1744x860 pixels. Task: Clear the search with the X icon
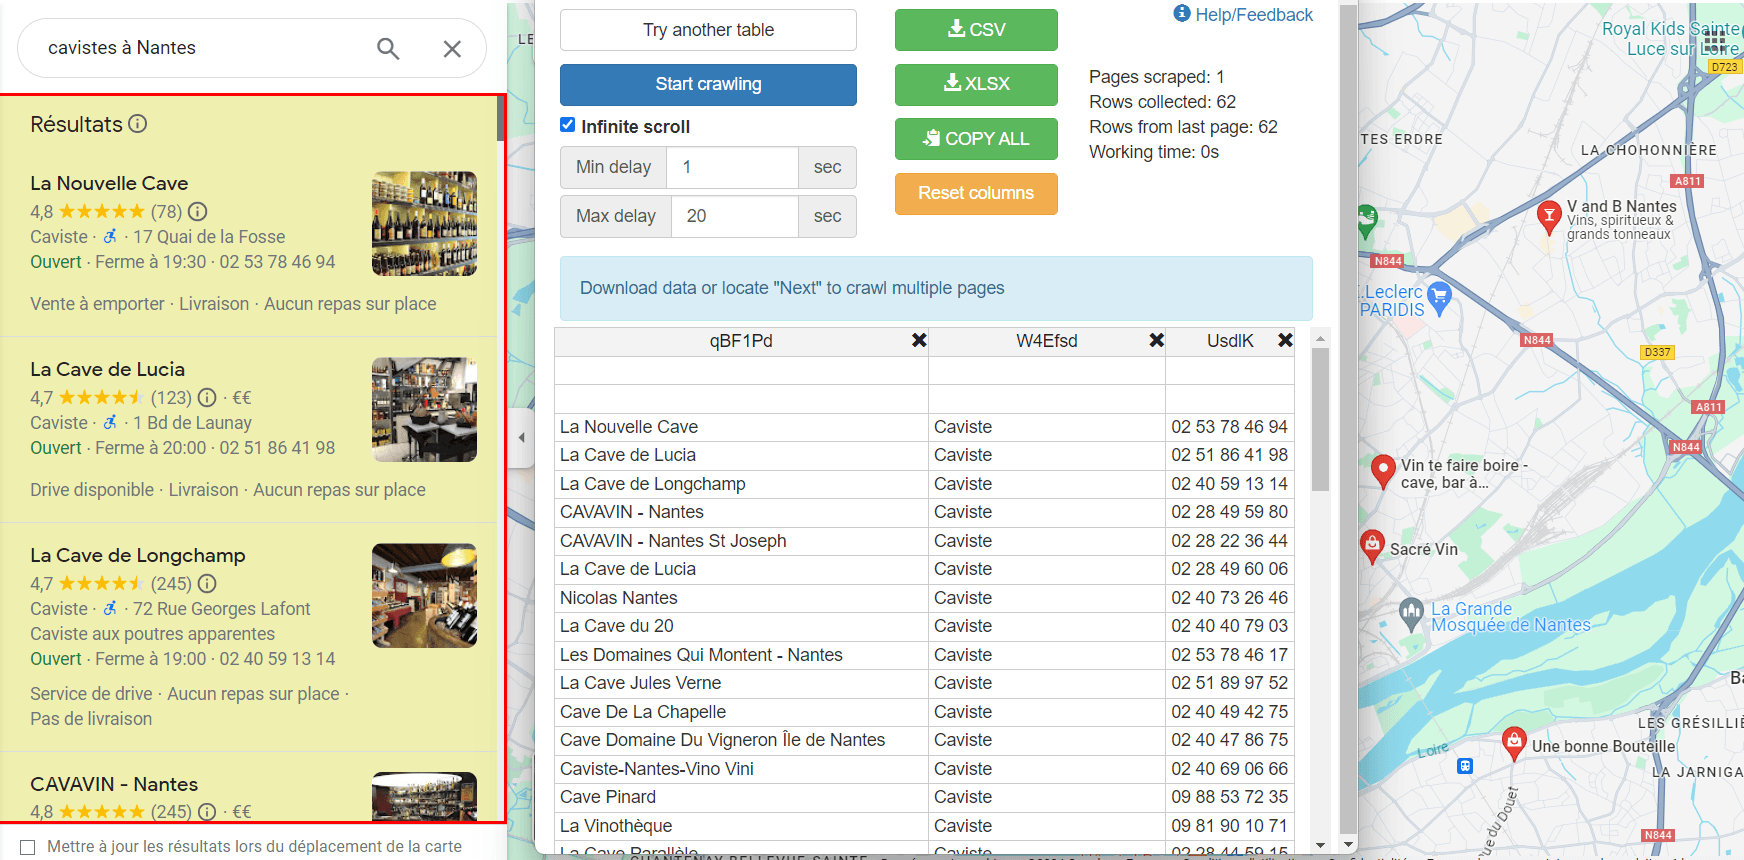452,48
